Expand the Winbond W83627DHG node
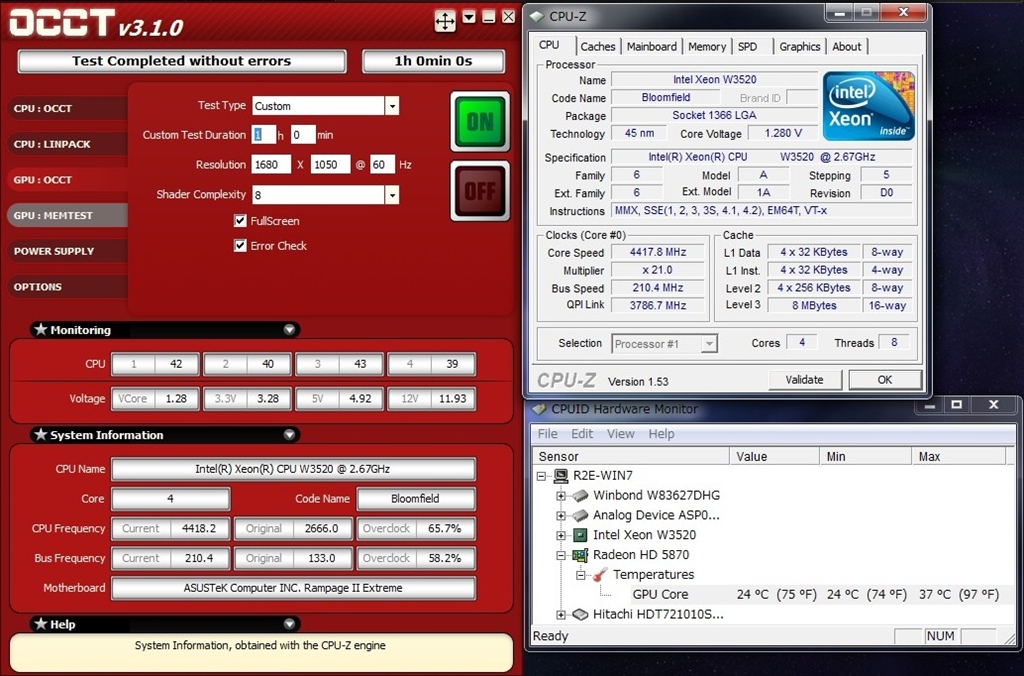1024x676 pixels. click(x=561, y=496)
